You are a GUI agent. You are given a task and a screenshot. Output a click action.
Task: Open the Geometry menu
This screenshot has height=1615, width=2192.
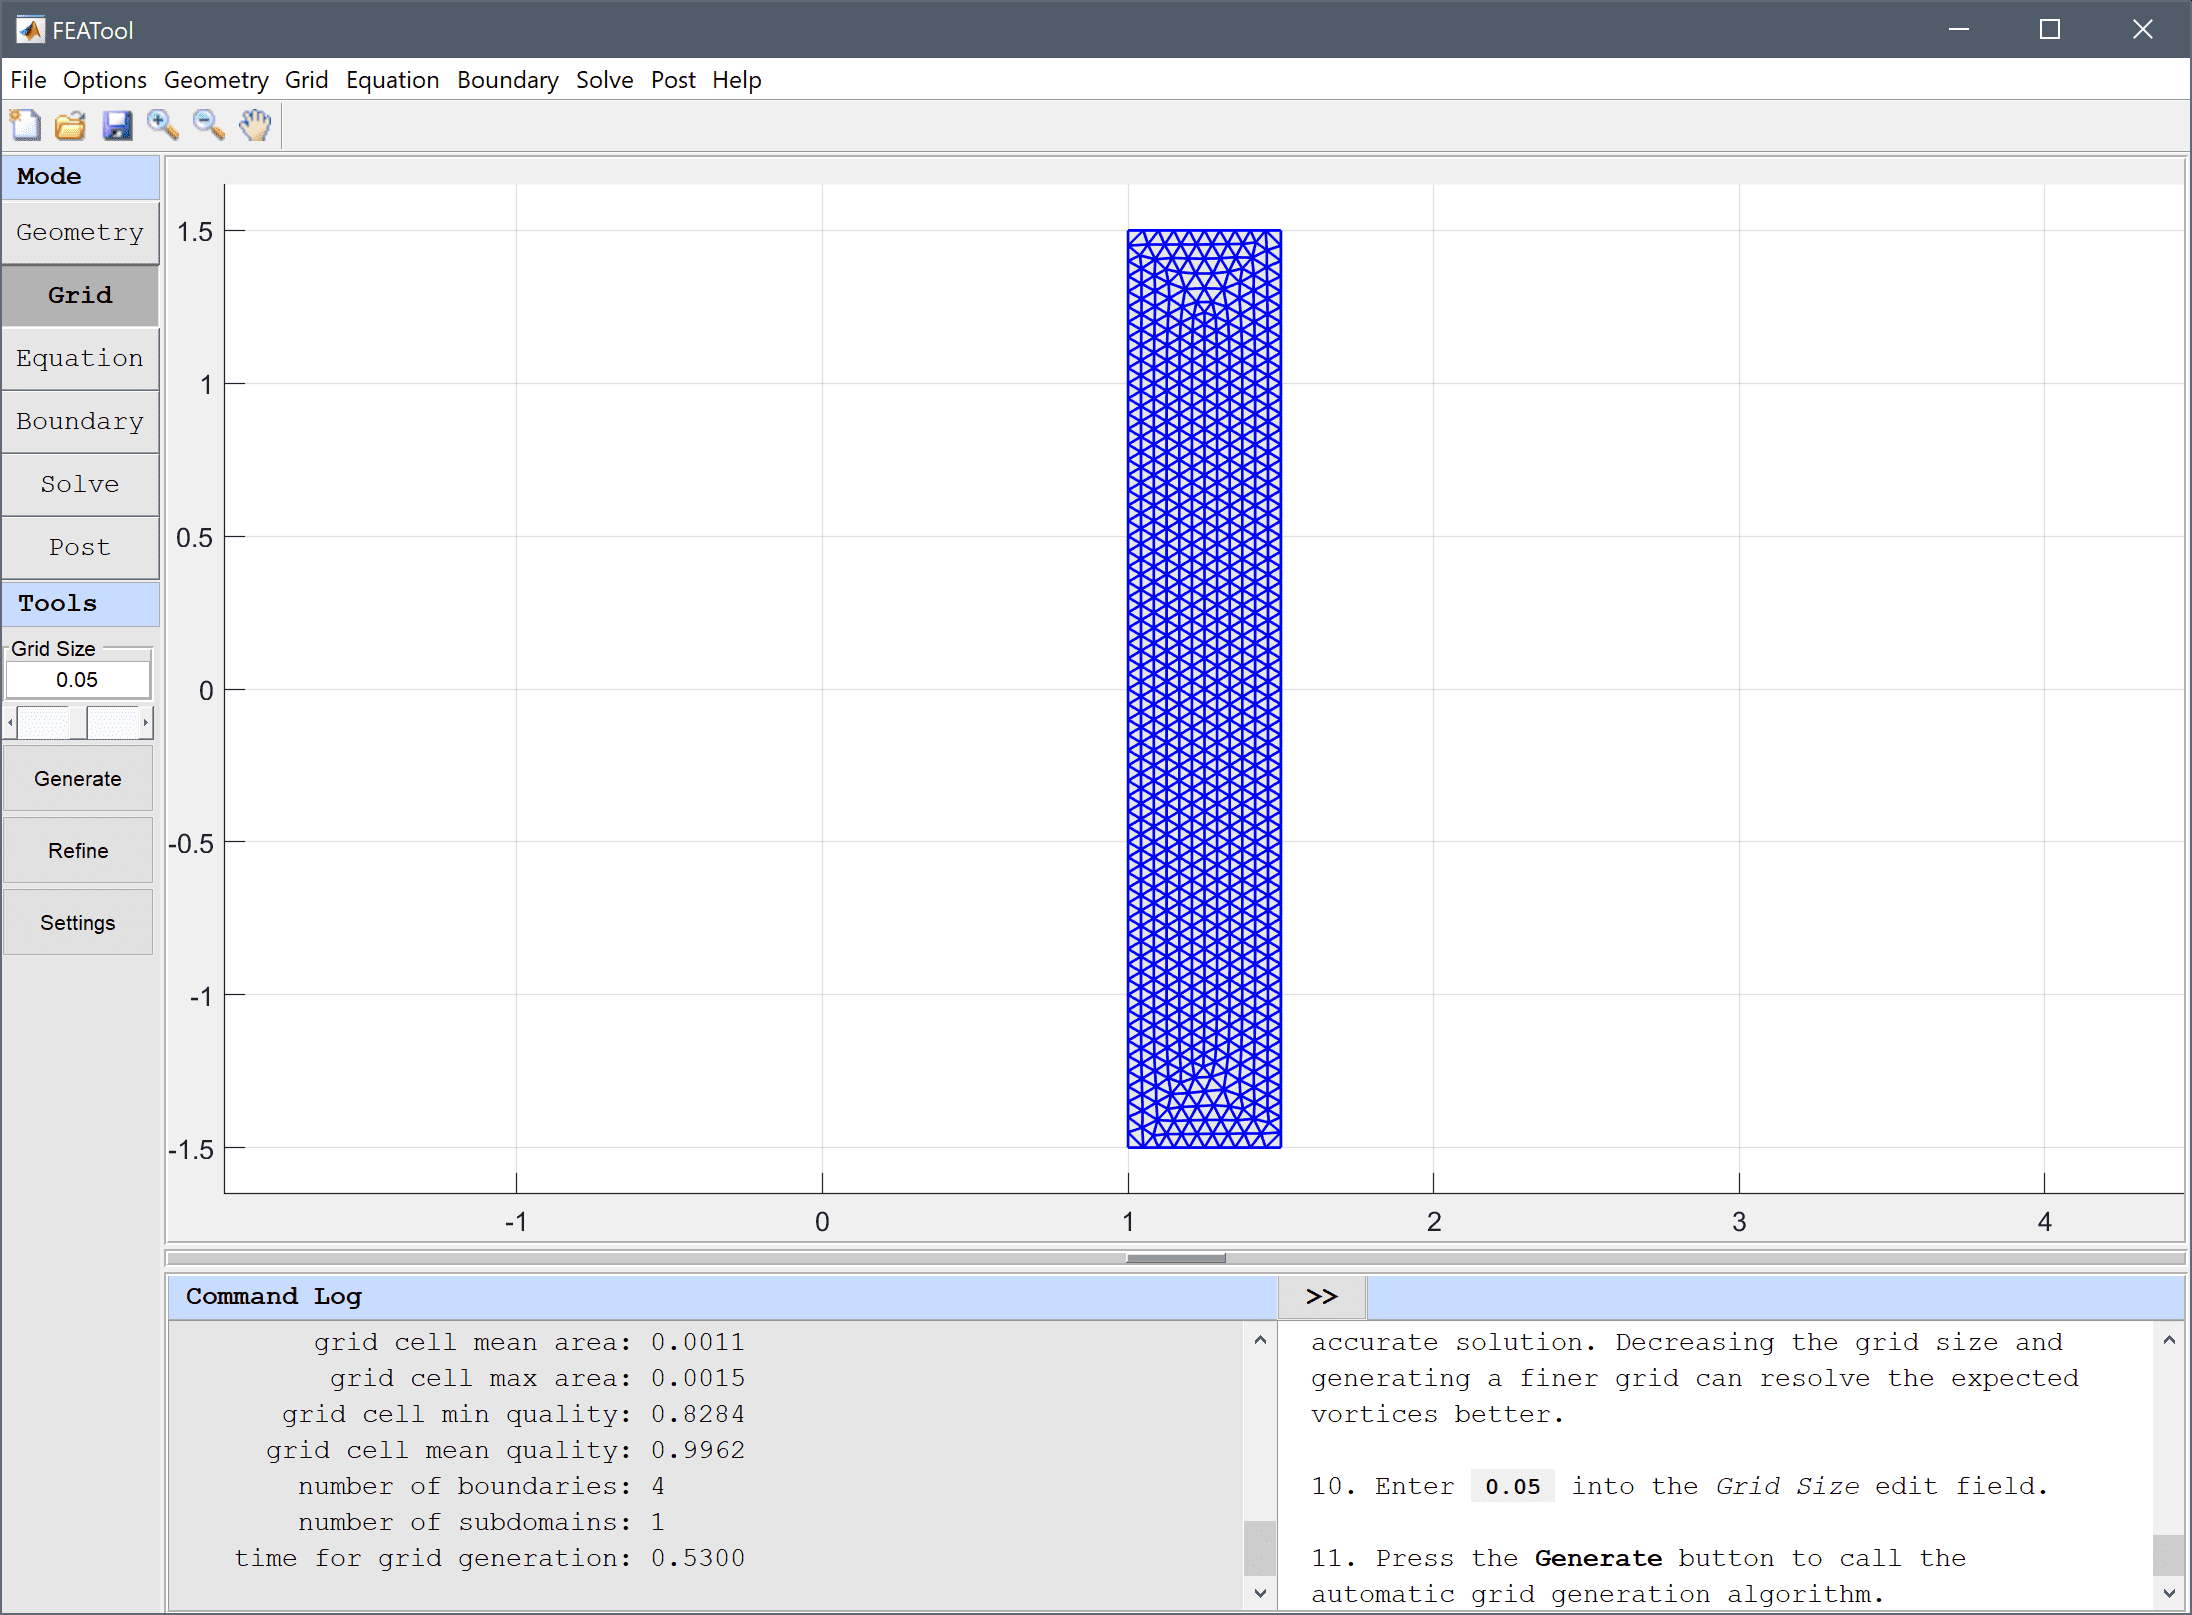pos(216,80)
